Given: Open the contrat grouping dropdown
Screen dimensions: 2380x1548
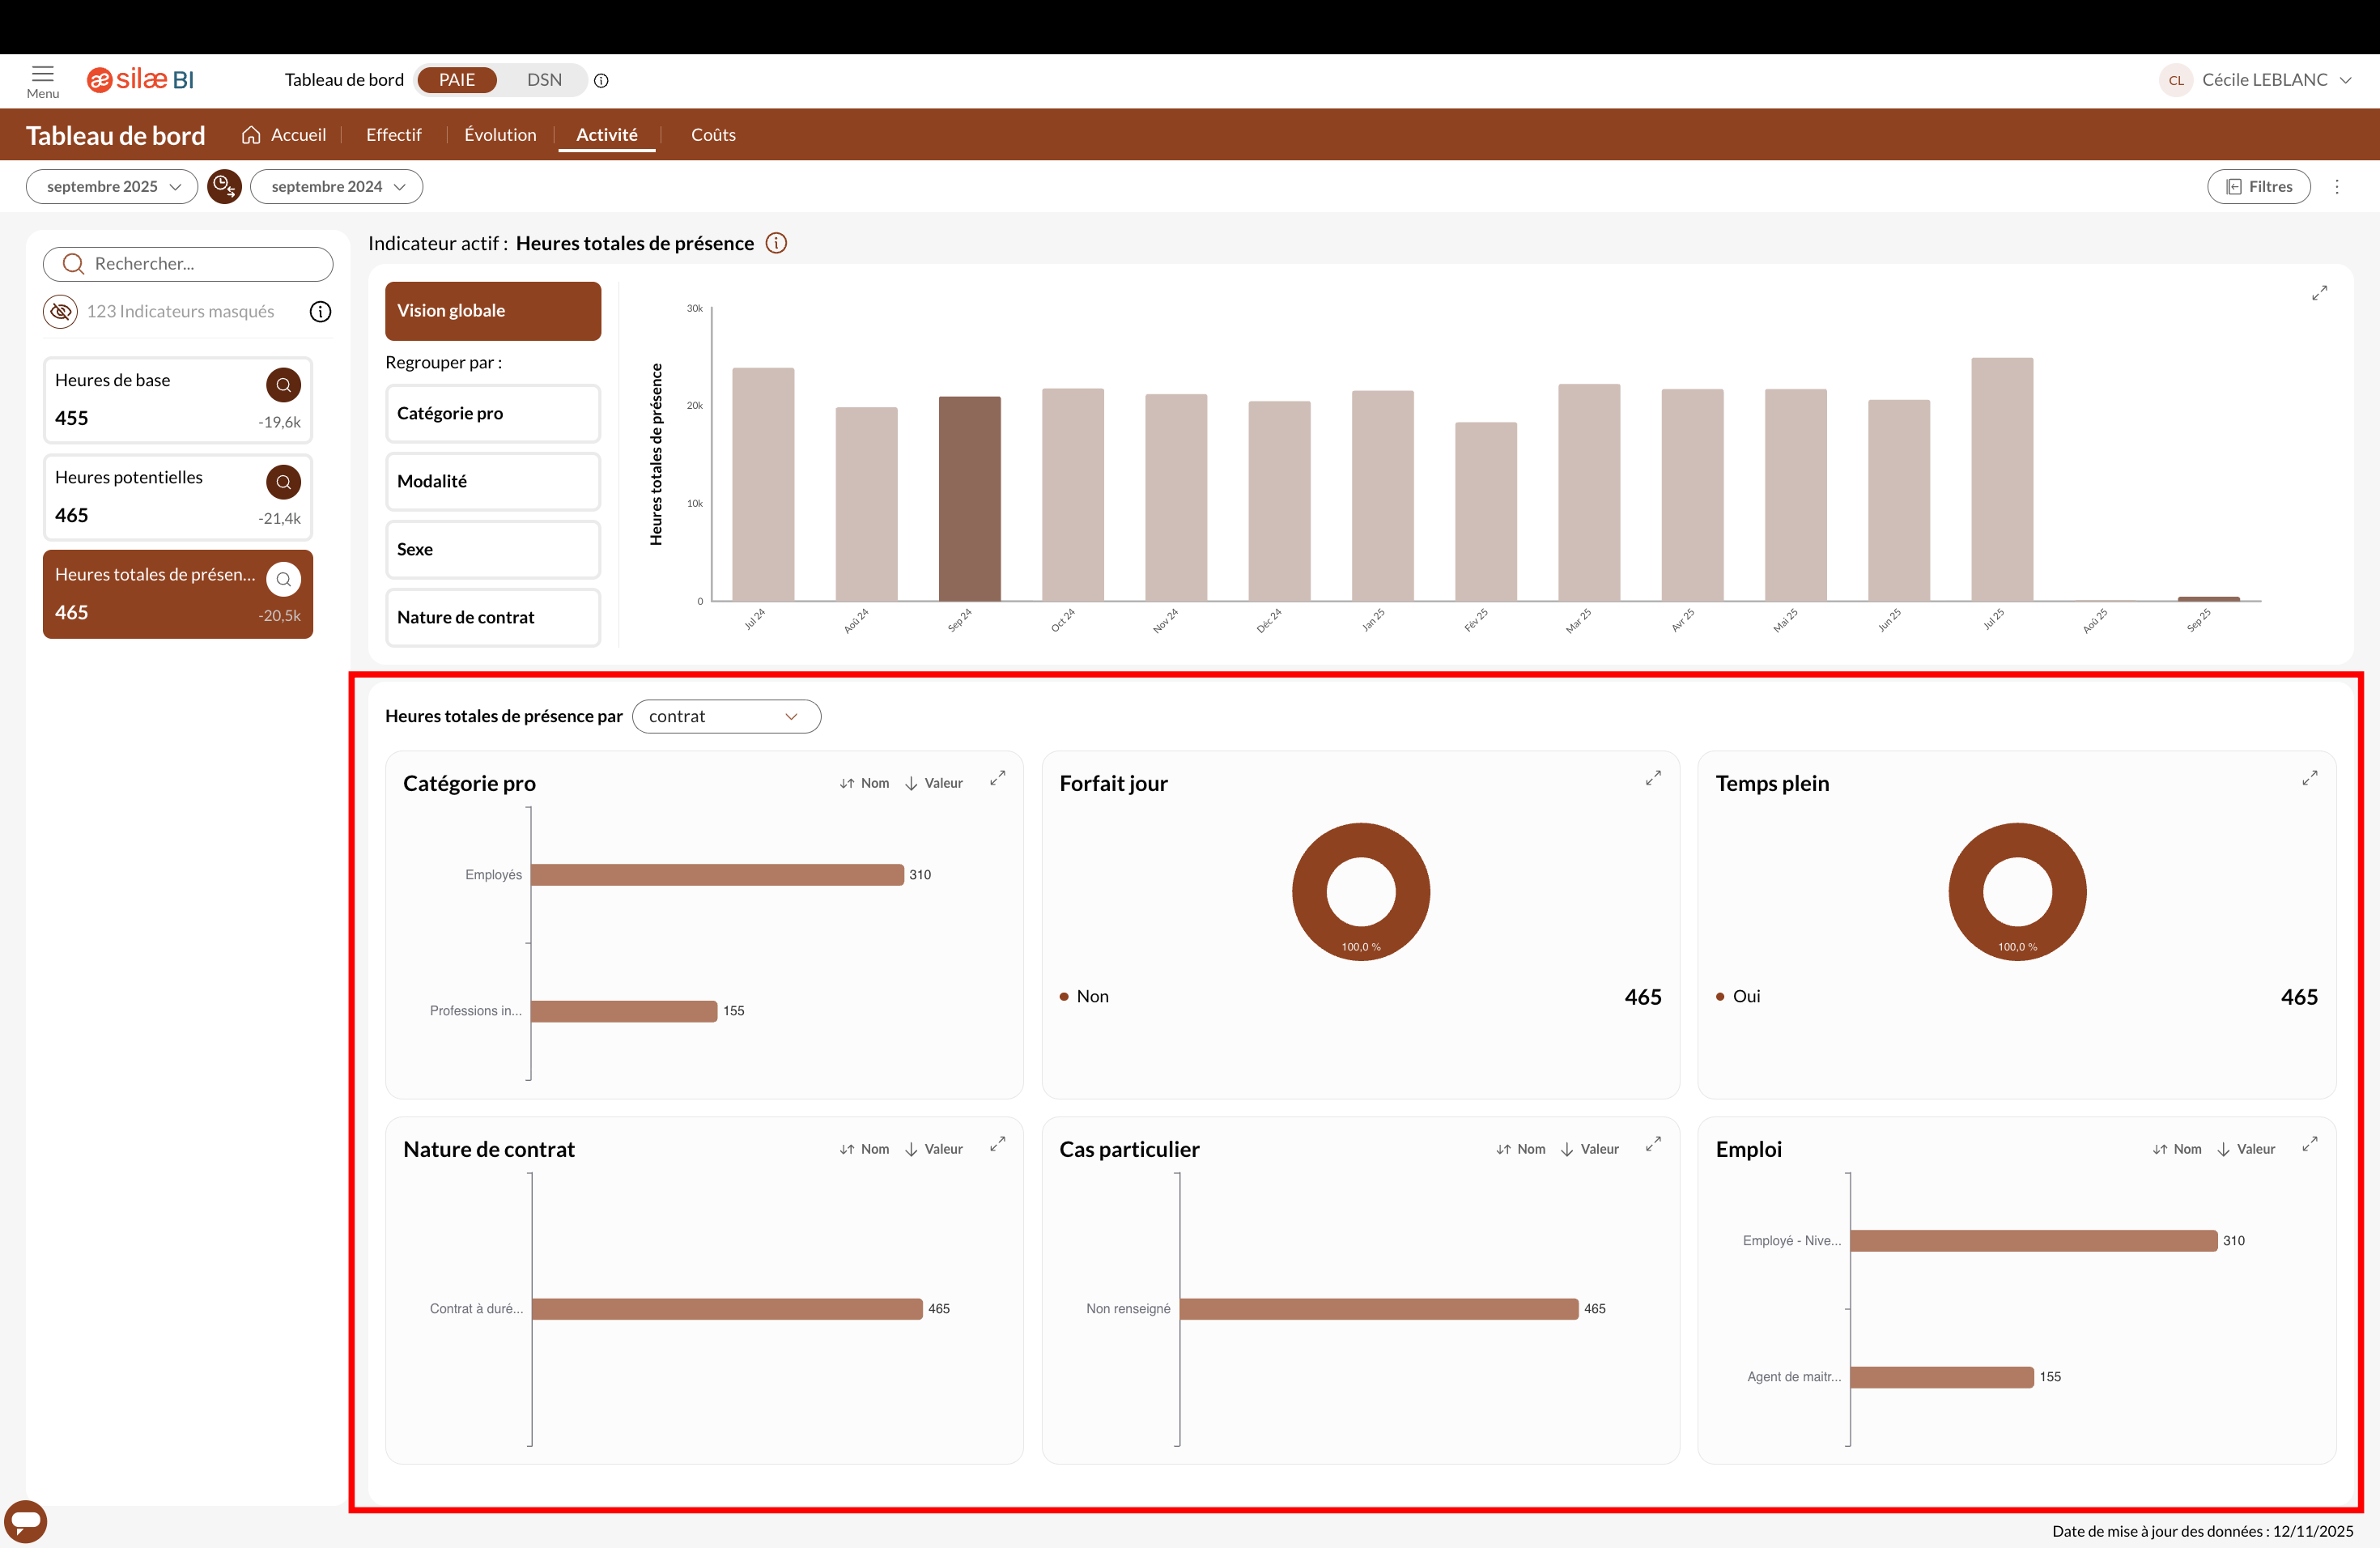Looking at the screenshot, I should (726, 716).
